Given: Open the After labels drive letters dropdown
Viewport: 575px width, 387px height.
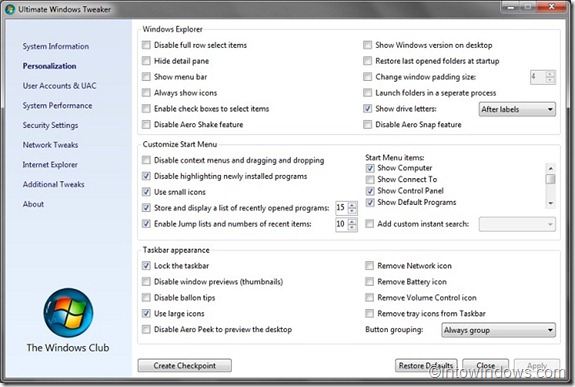Looking at the screenshot, I should (517, 109).
